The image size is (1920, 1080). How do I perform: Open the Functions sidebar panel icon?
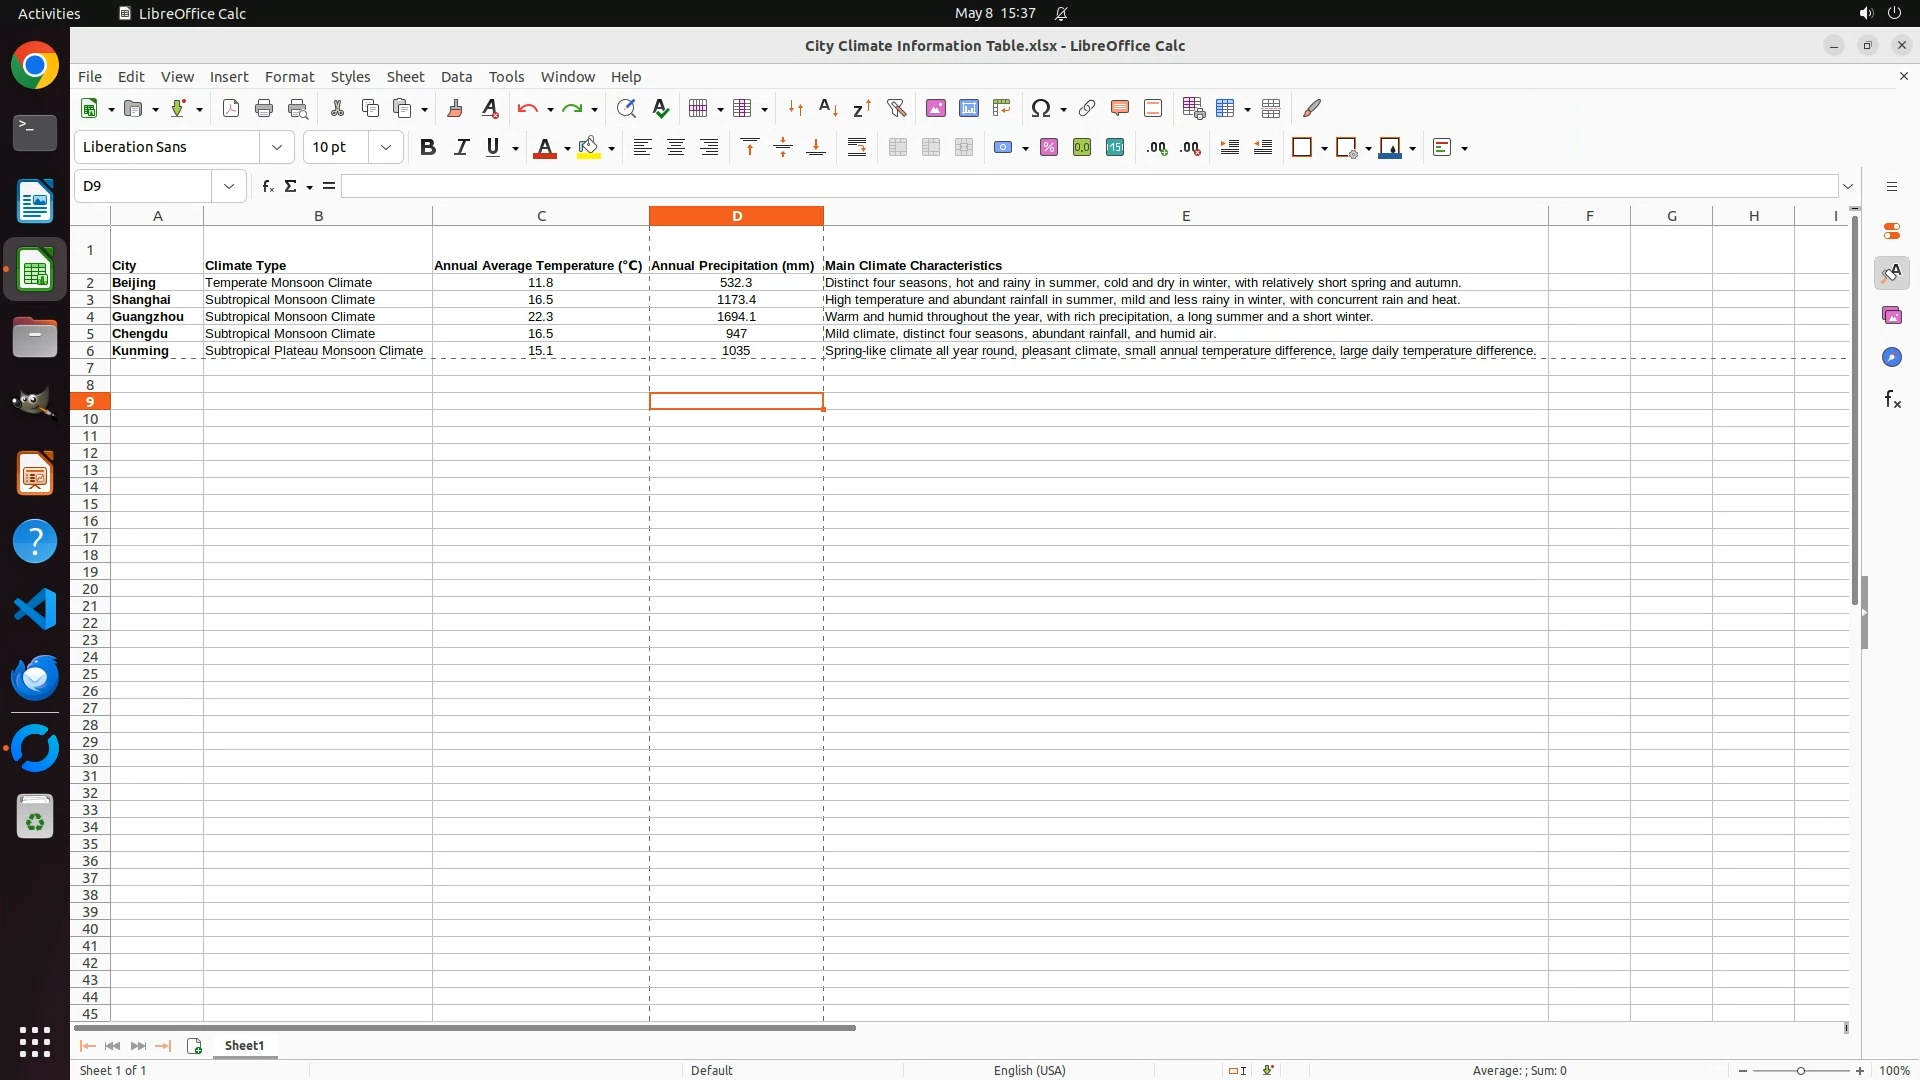pyautogui.click(x=1892, y=400)
